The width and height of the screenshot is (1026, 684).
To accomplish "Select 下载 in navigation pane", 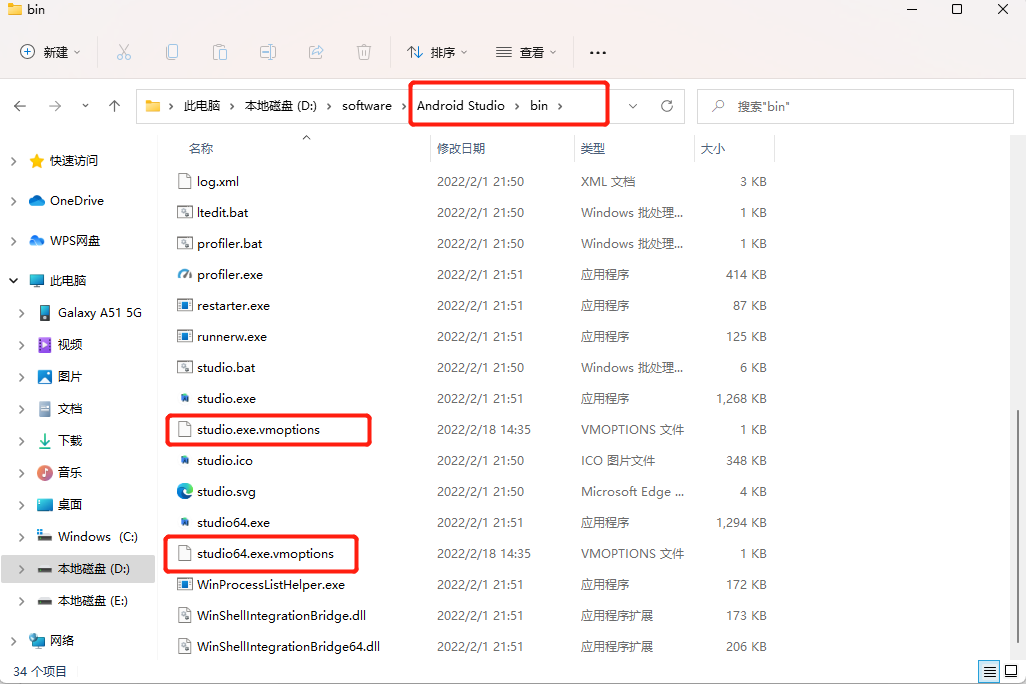I will (x=70, y=441).
